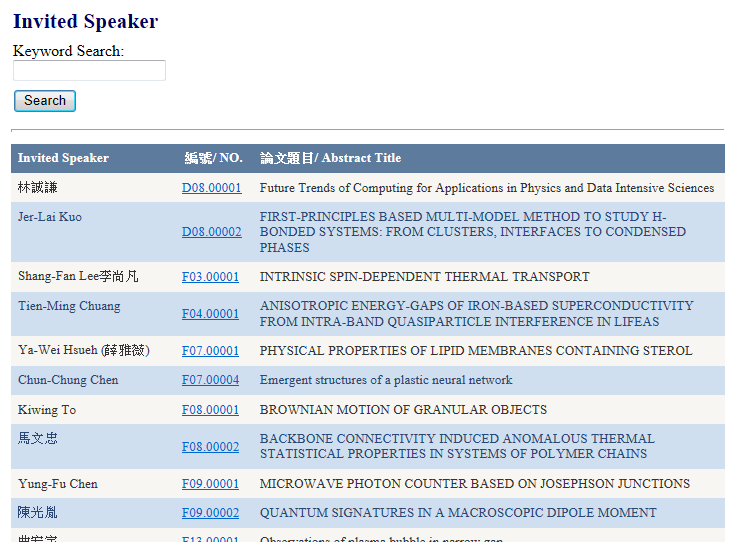Open abstract number F08.00002
This screenshot has height=542, width=733.
click(x=210, y=447)
